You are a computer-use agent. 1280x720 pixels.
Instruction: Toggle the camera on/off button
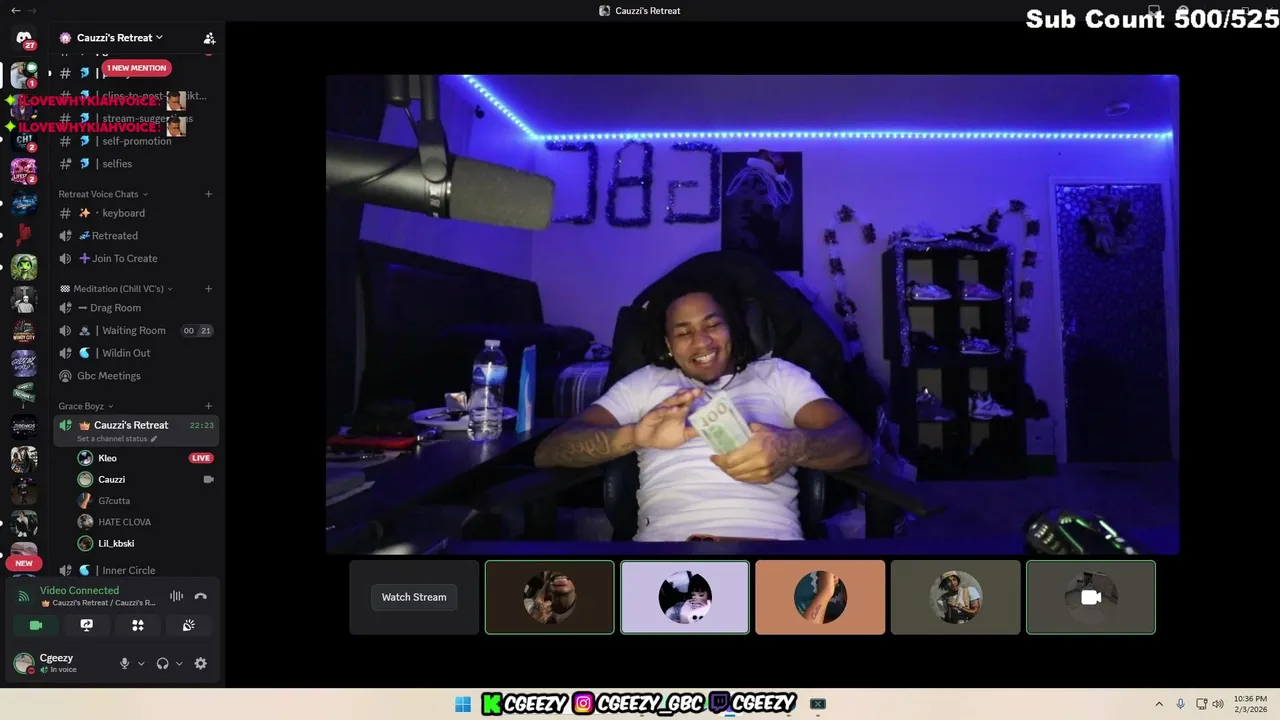(x=36, y=625)
